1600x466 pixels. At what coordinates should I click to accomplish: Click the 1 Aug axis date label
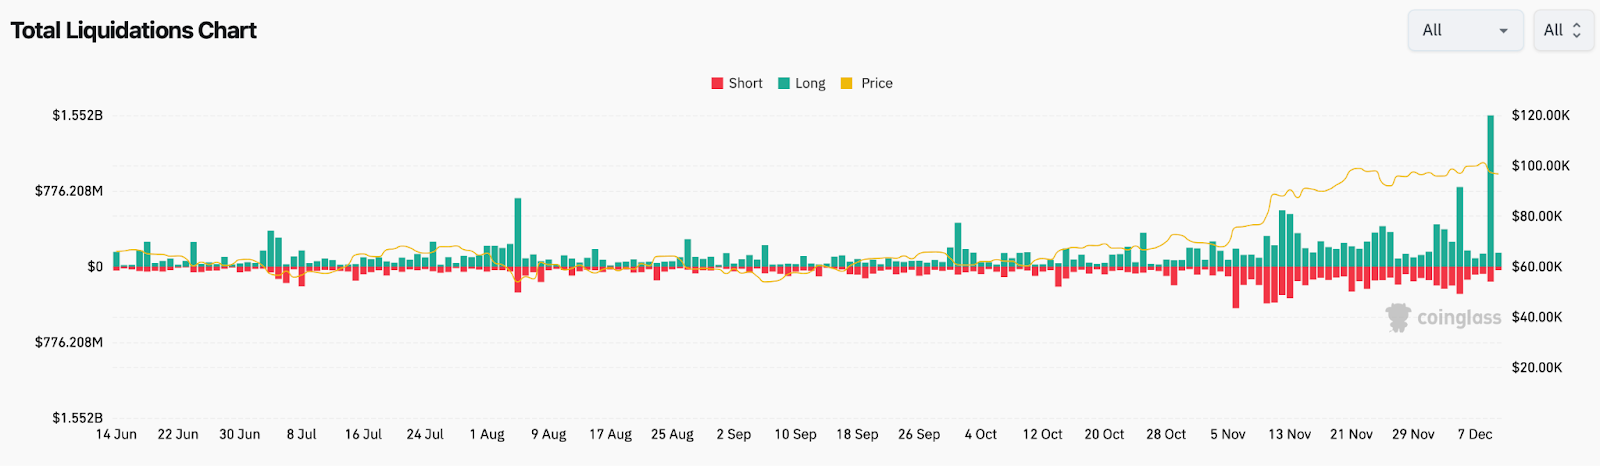pyautogui.click(x=487, y=434)
